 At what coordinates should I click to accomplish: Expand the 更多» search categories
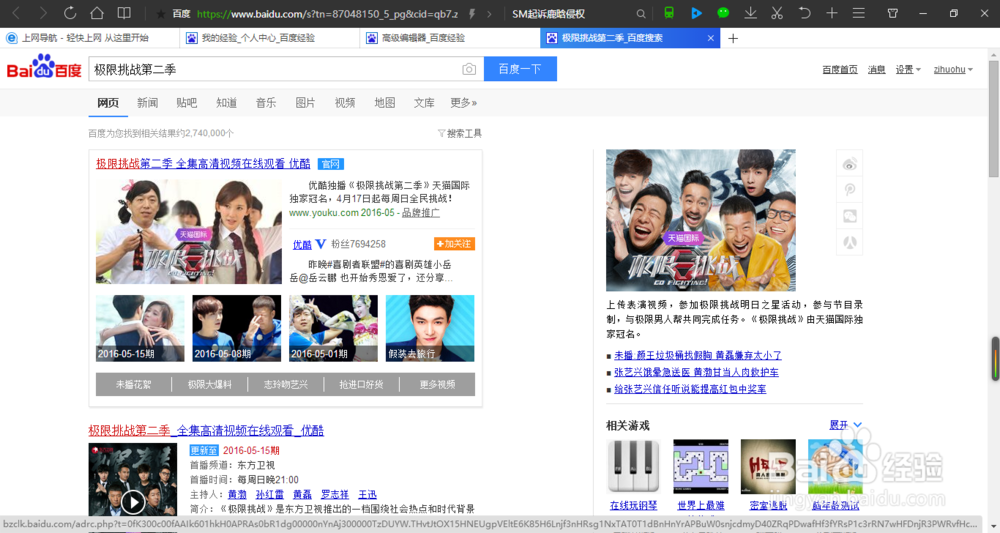464,103
